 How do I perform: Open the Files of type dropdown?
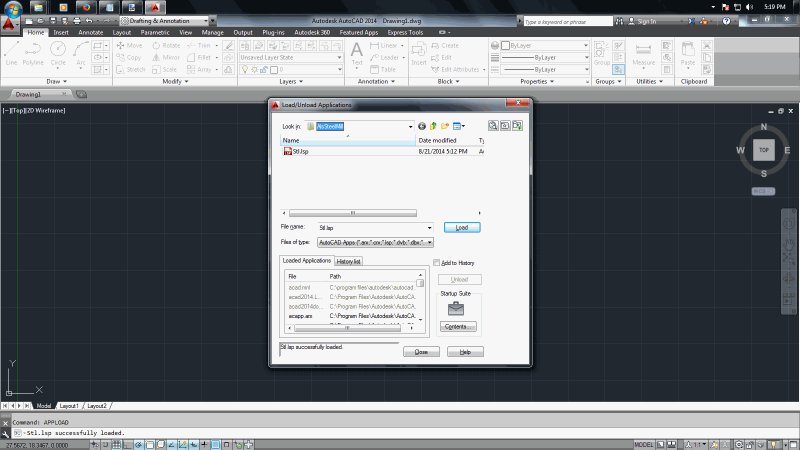(x=430, y=243)
